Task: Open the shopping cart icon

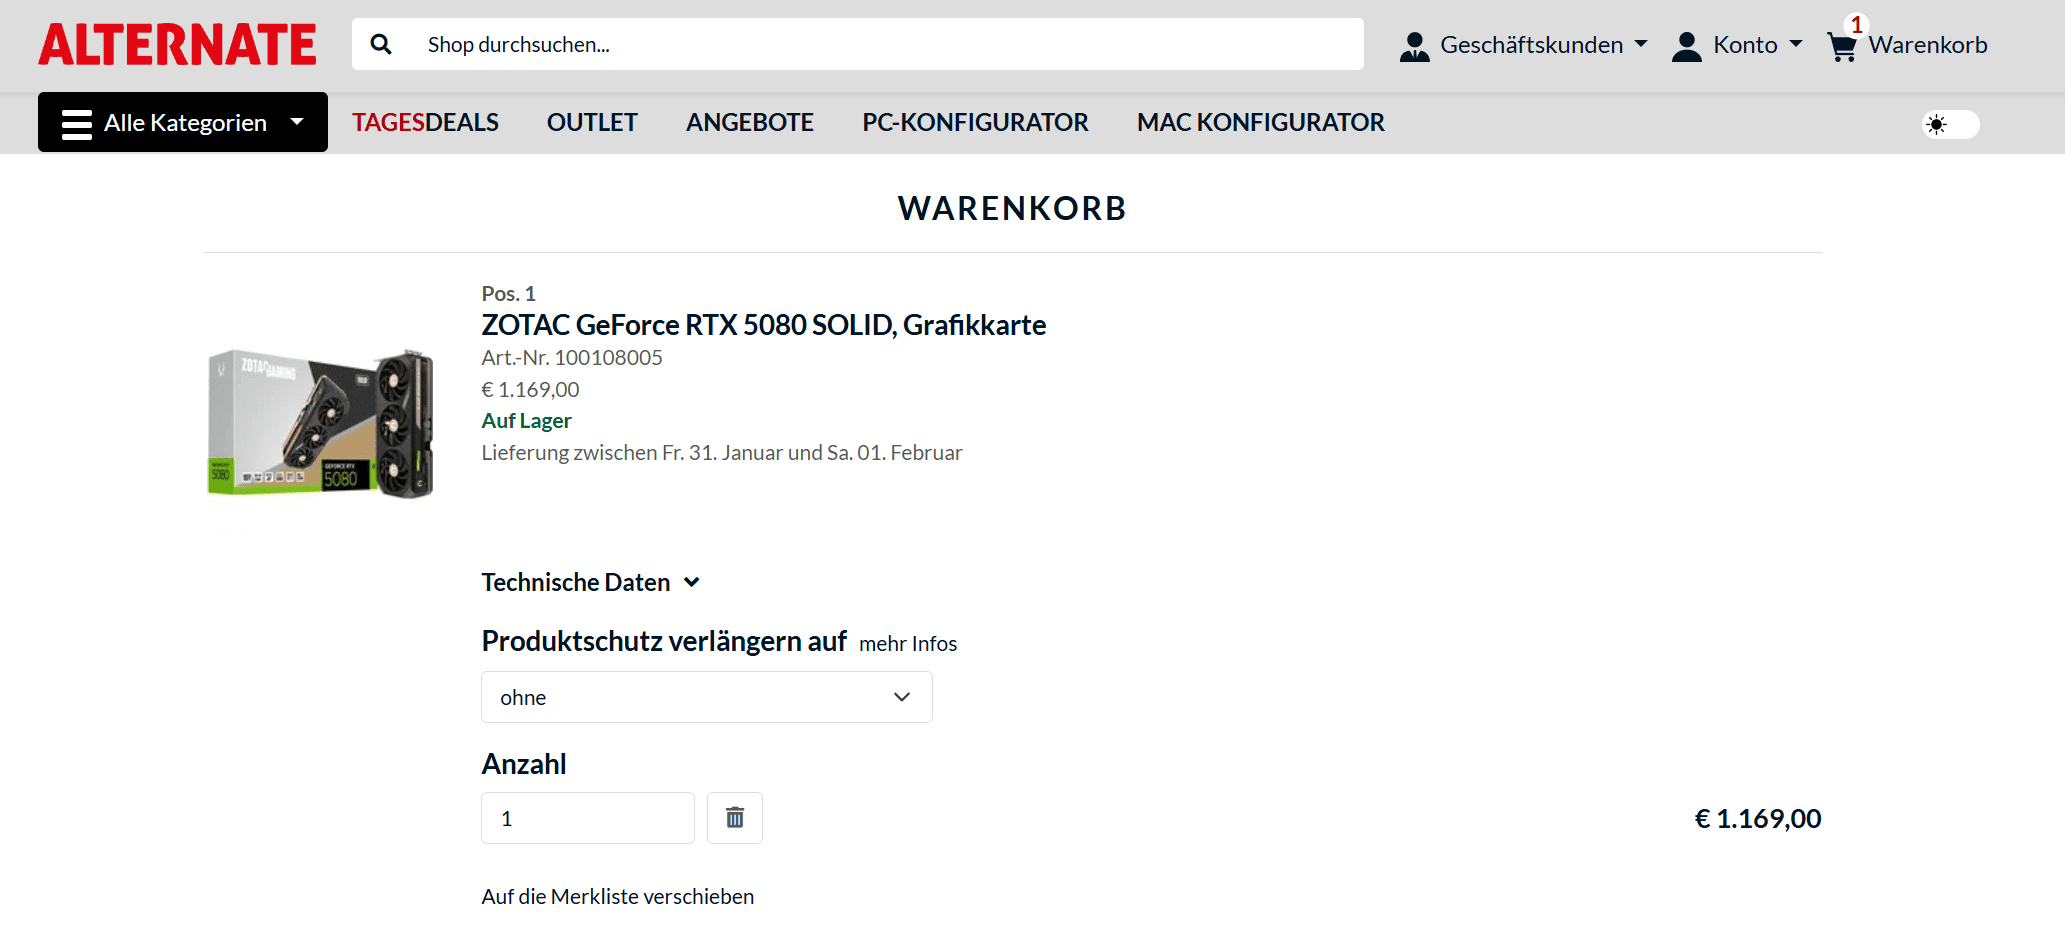Action: coord(1842,46)
